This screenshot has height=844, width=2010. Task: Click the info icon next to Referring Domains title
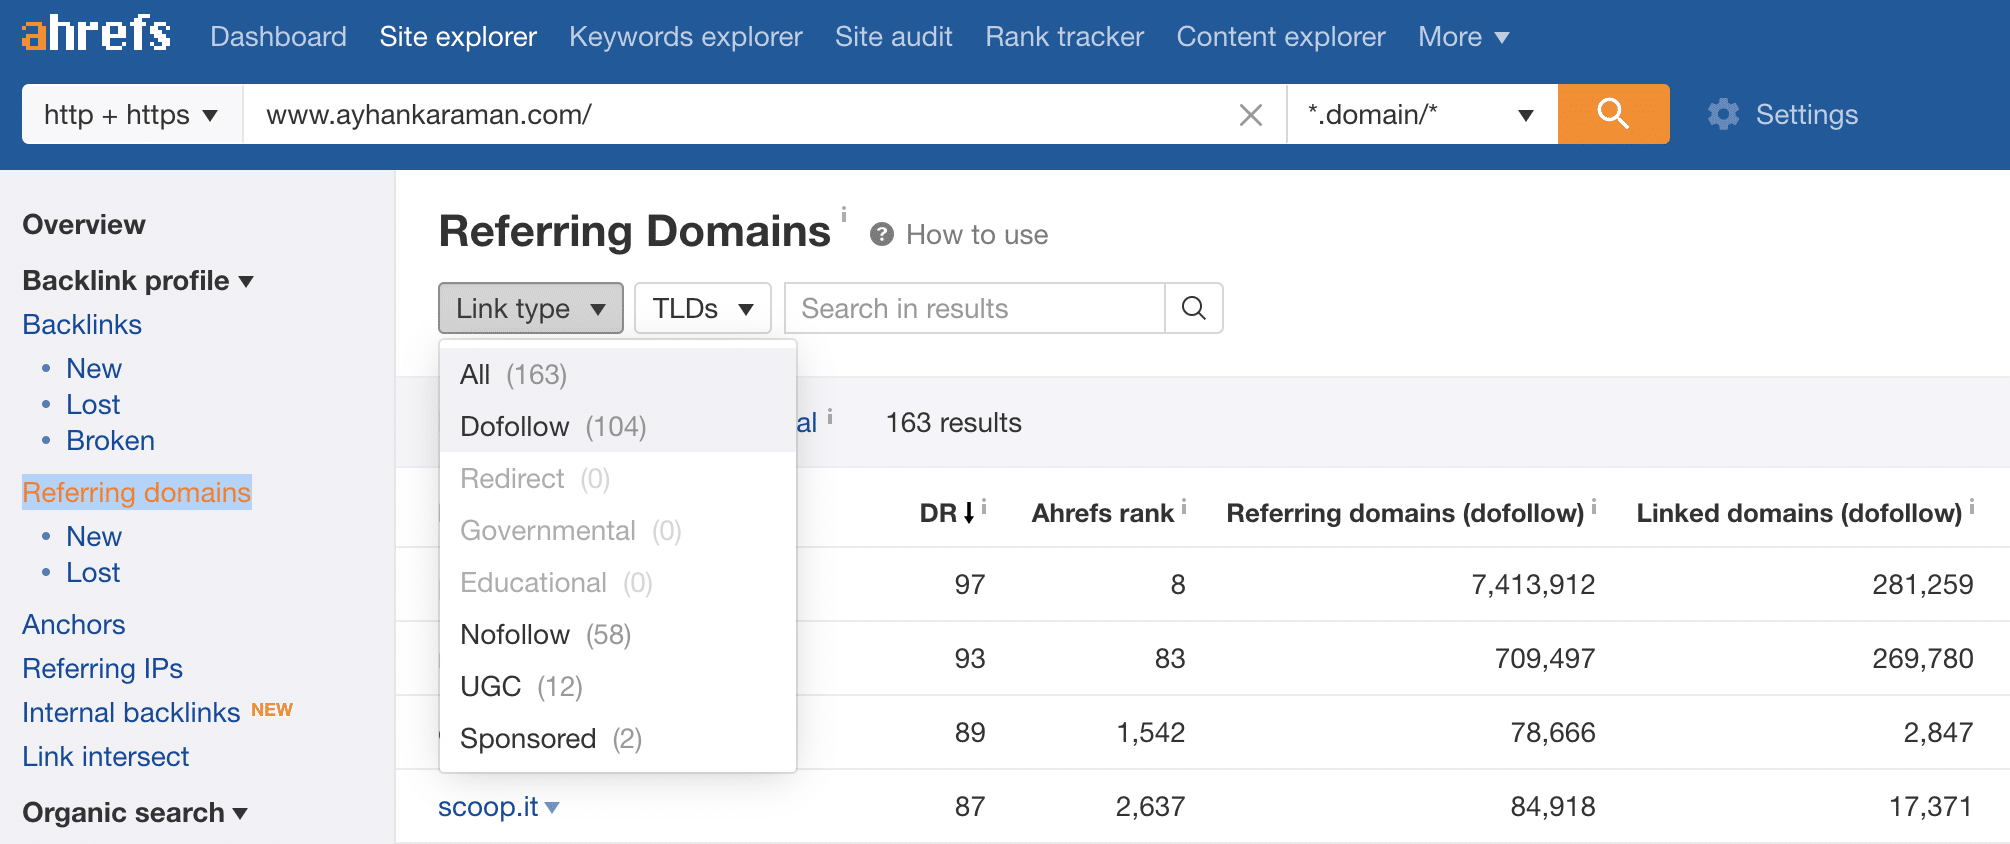coord(844,214)
